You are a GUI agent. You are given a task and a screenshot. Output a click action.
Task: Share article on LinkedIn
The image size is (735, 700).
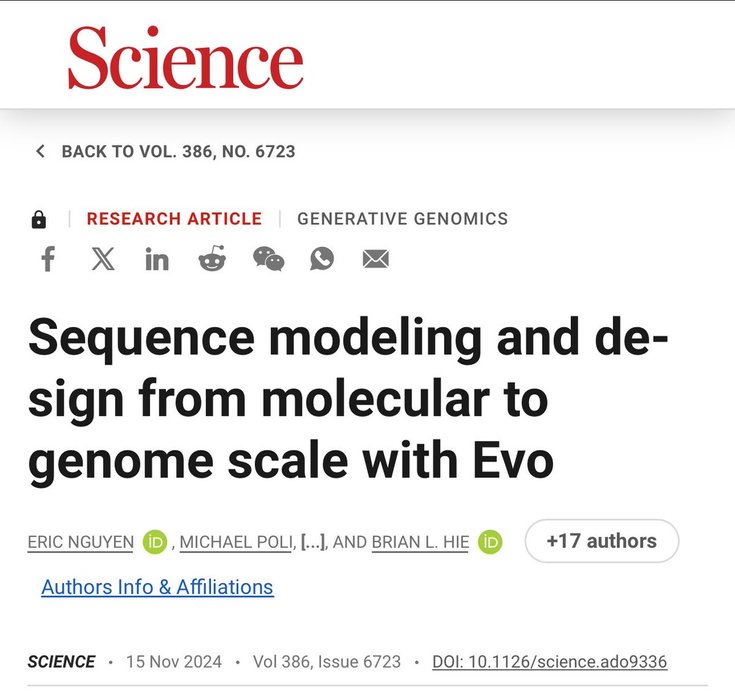point(157,260)
